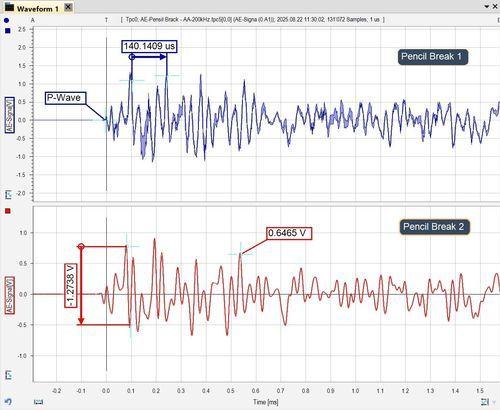Click the red circle amplitude cursor marker
Viewport: 500px width, 410px height.
pyautogui.click(x=81, y=247)
